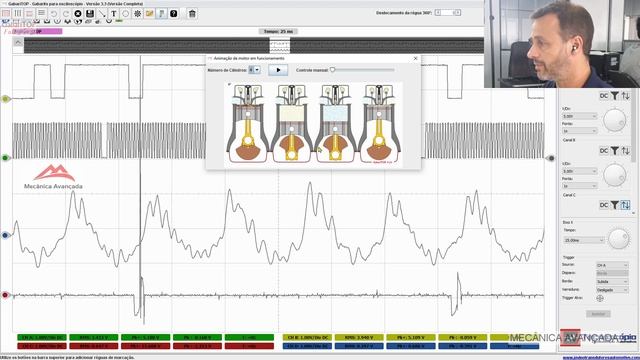The width and height of the screenshot is (640, 360).
Task: Open the Canal B Ponta dropdown
Action: [x=580, y=186]
